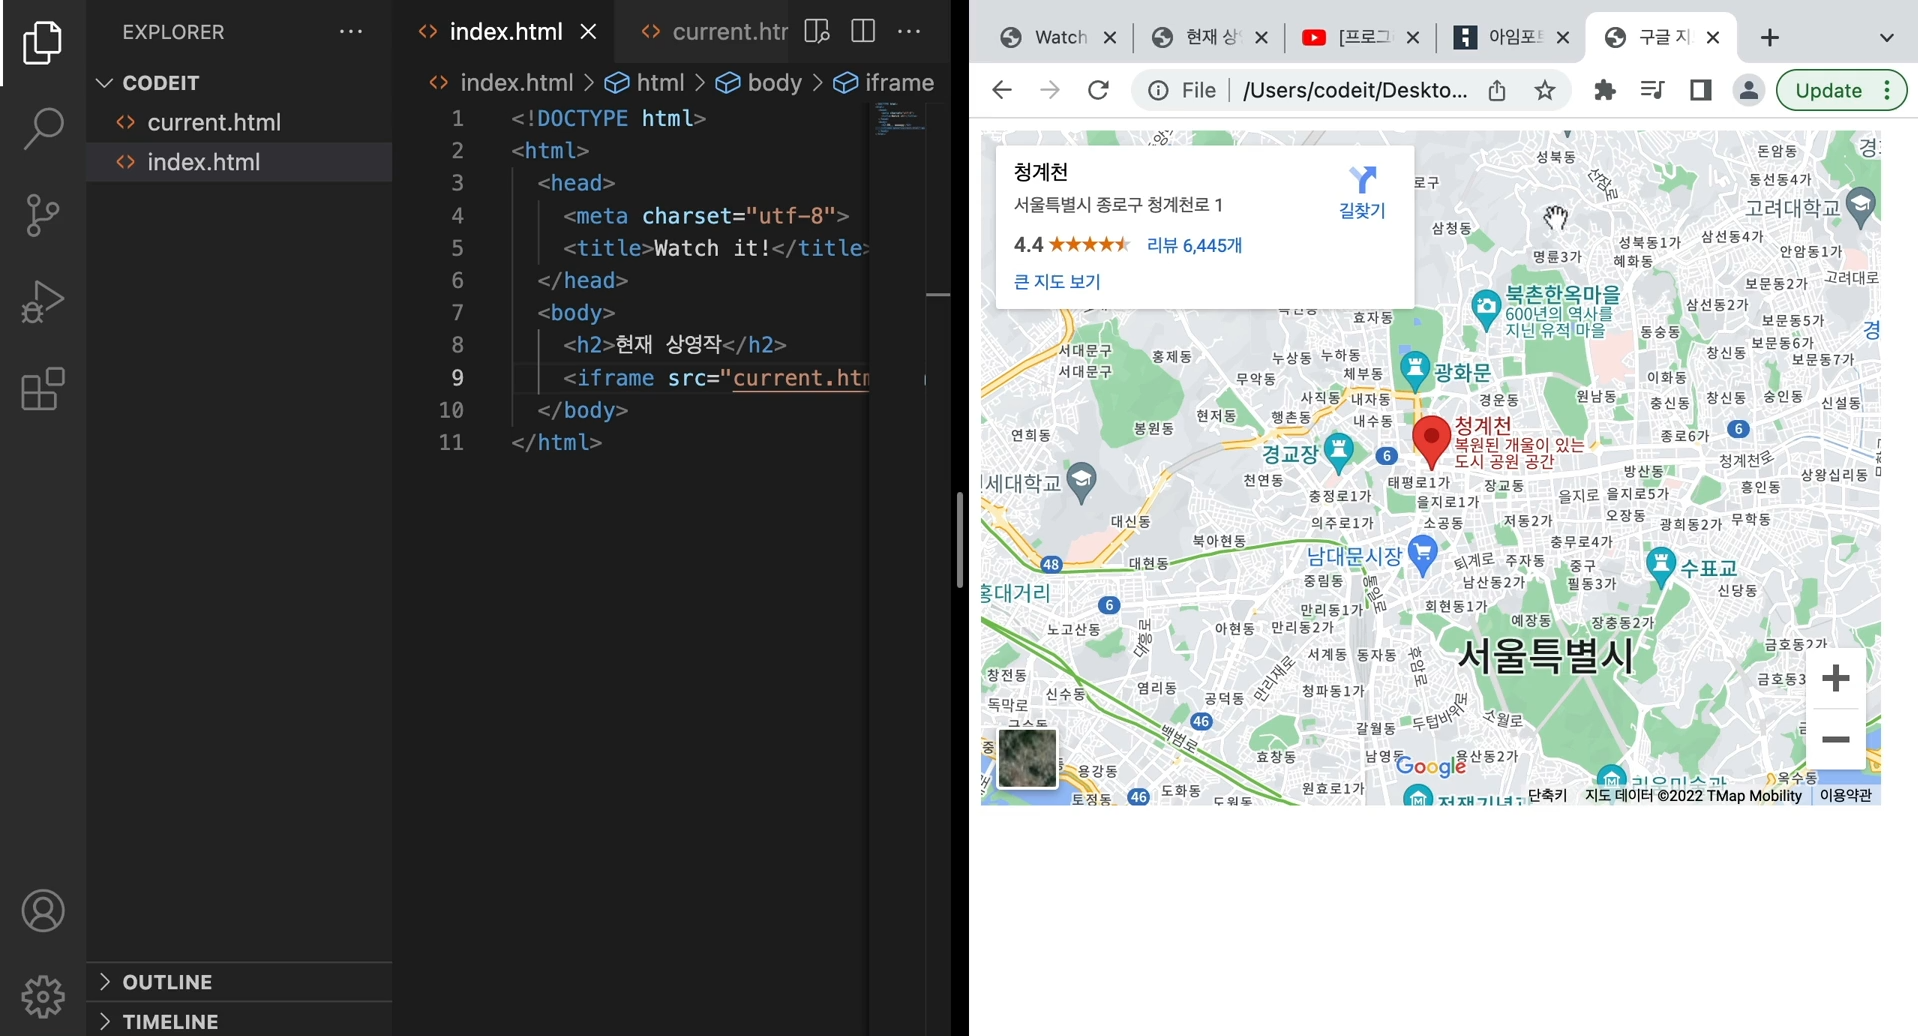Open the 큰 지도 보기 link
The image size is (1918, 1036).
[x=1057, y=282]
